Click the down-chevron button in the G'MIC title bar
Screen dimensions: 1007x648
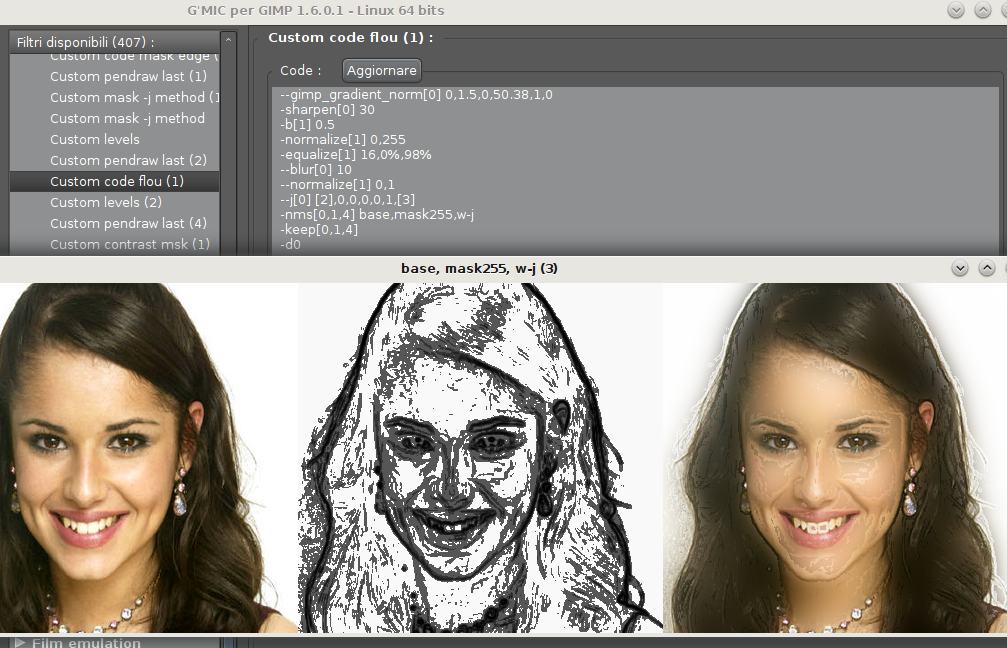pyautogui.click(x=956, y=10)
